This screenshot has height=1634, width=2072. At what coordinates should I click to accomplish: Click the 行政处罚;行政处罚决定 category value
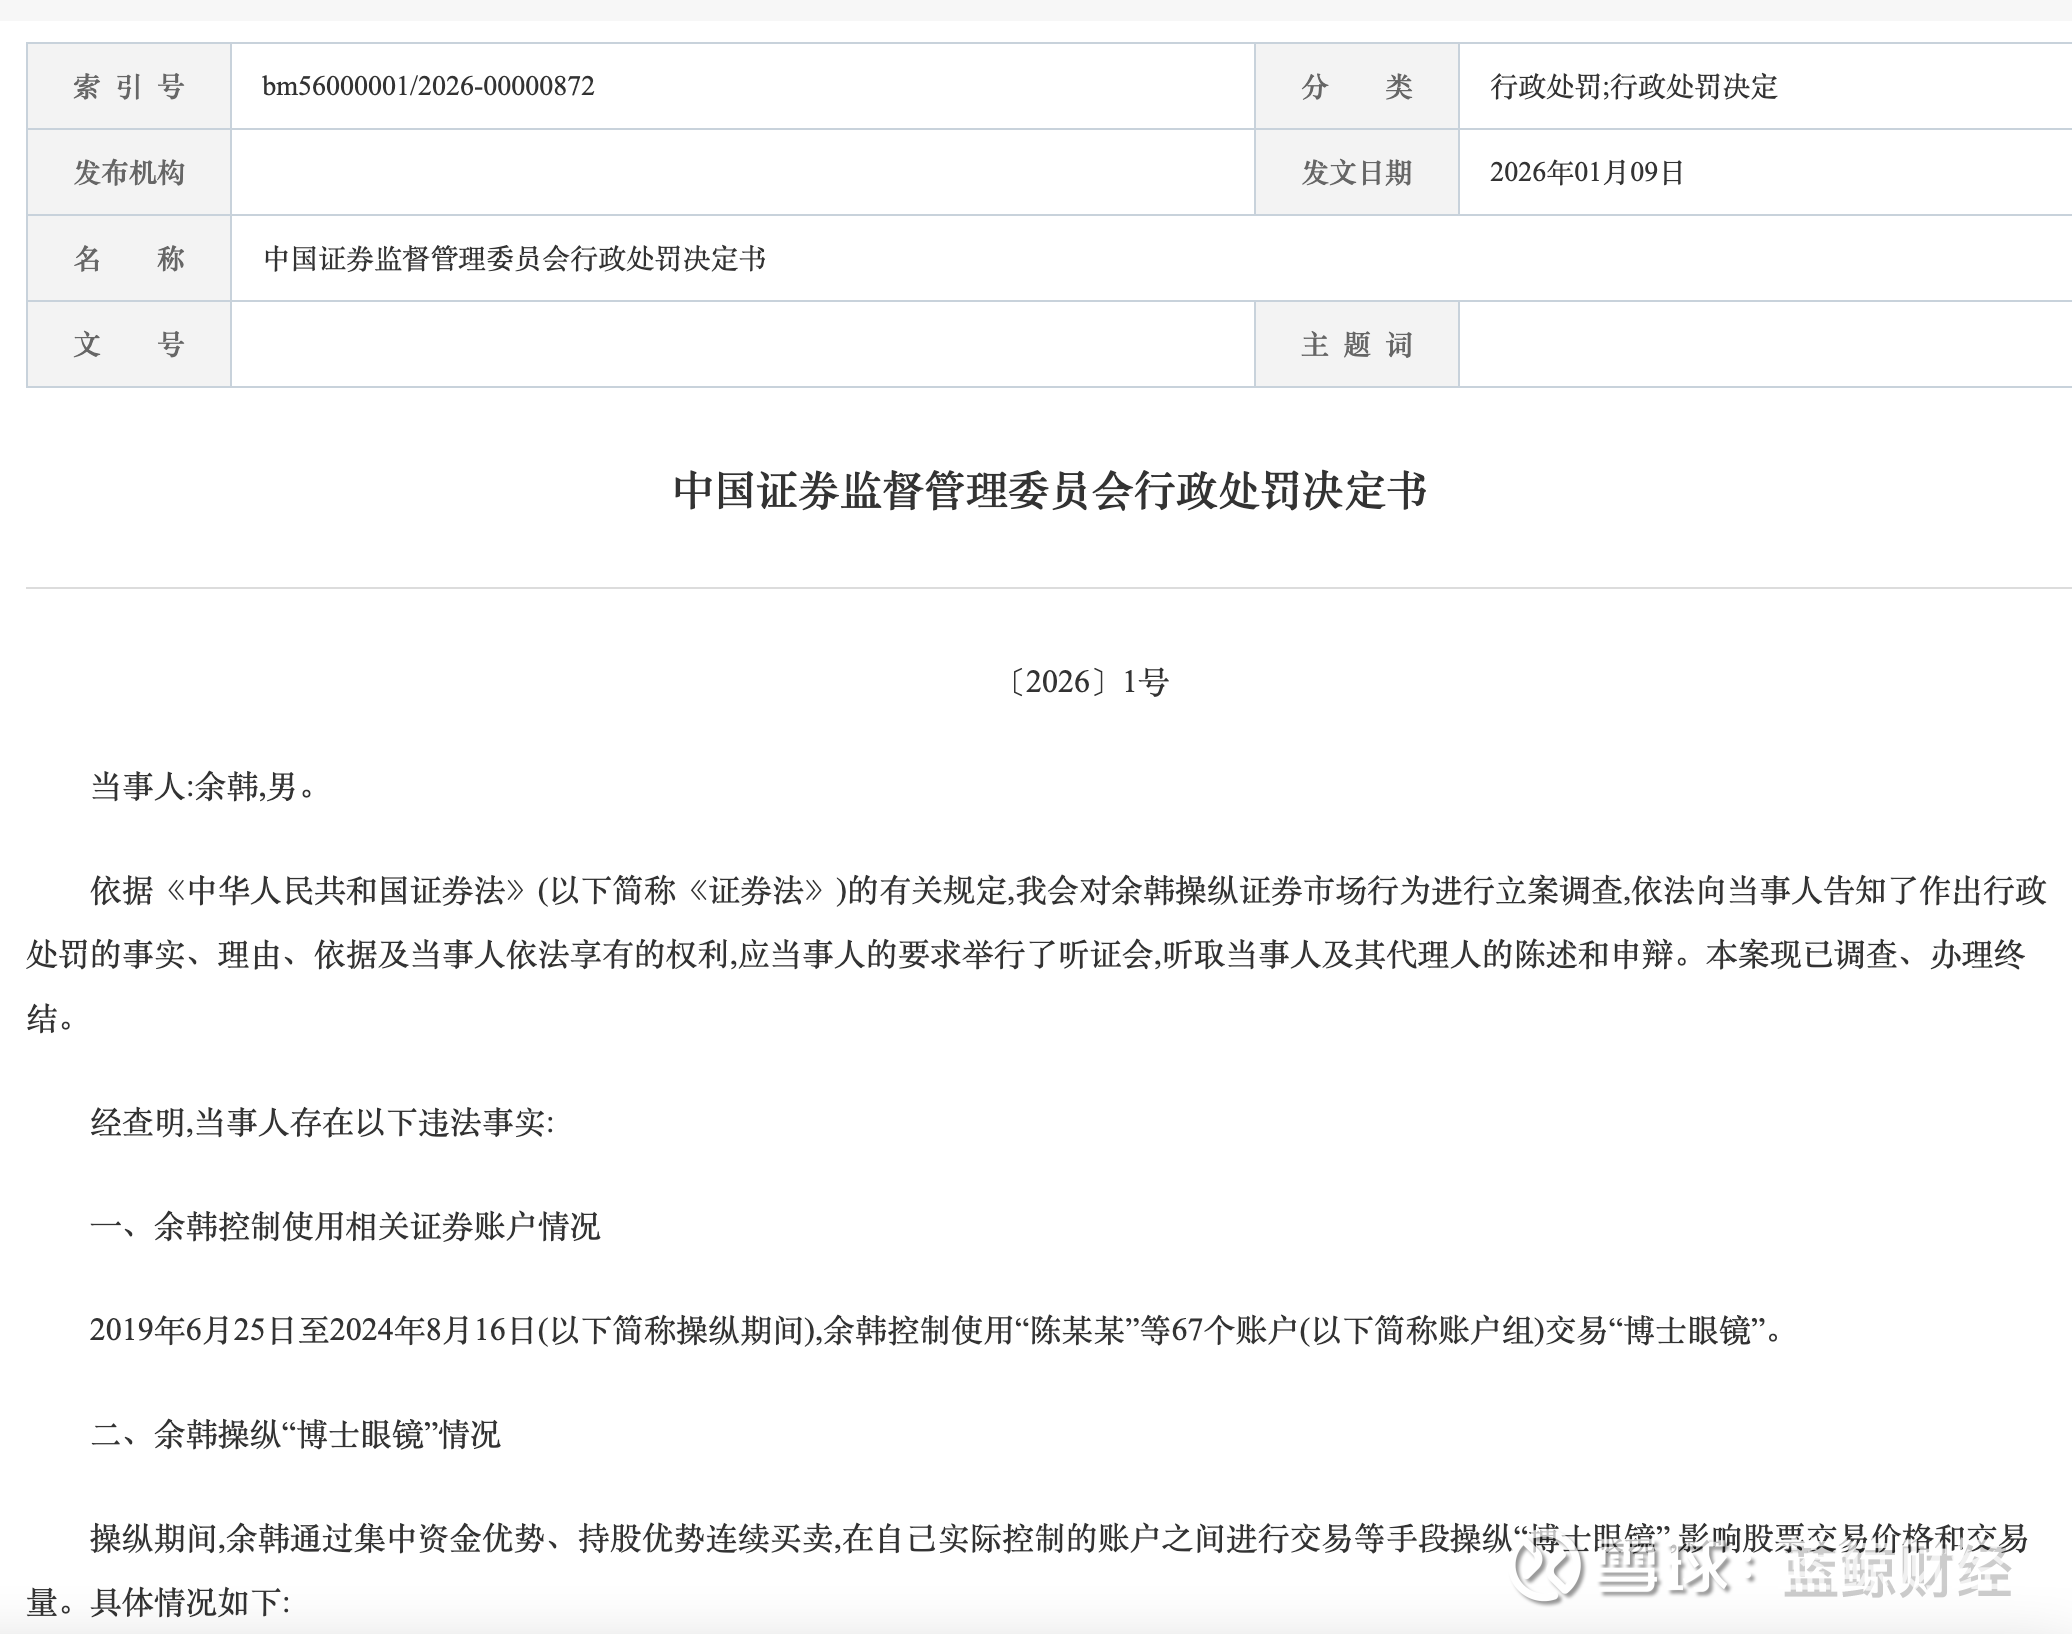(1633, 87)
